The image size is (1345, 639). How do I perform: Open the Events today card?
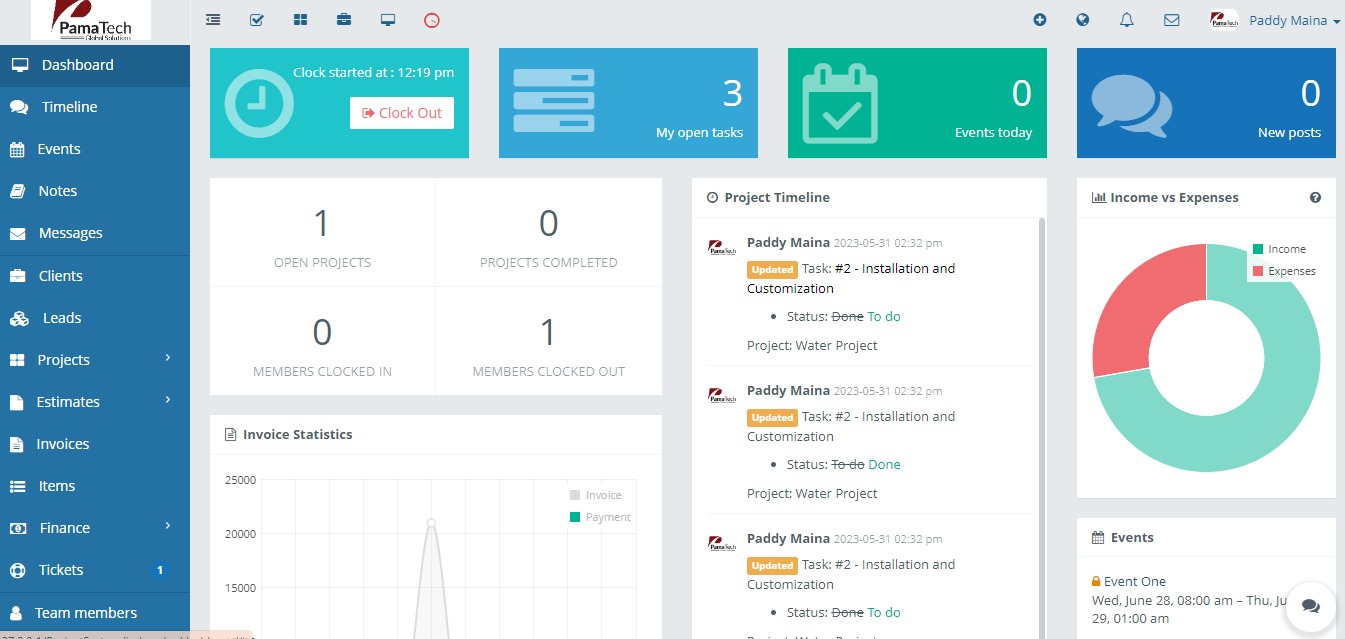917,103
